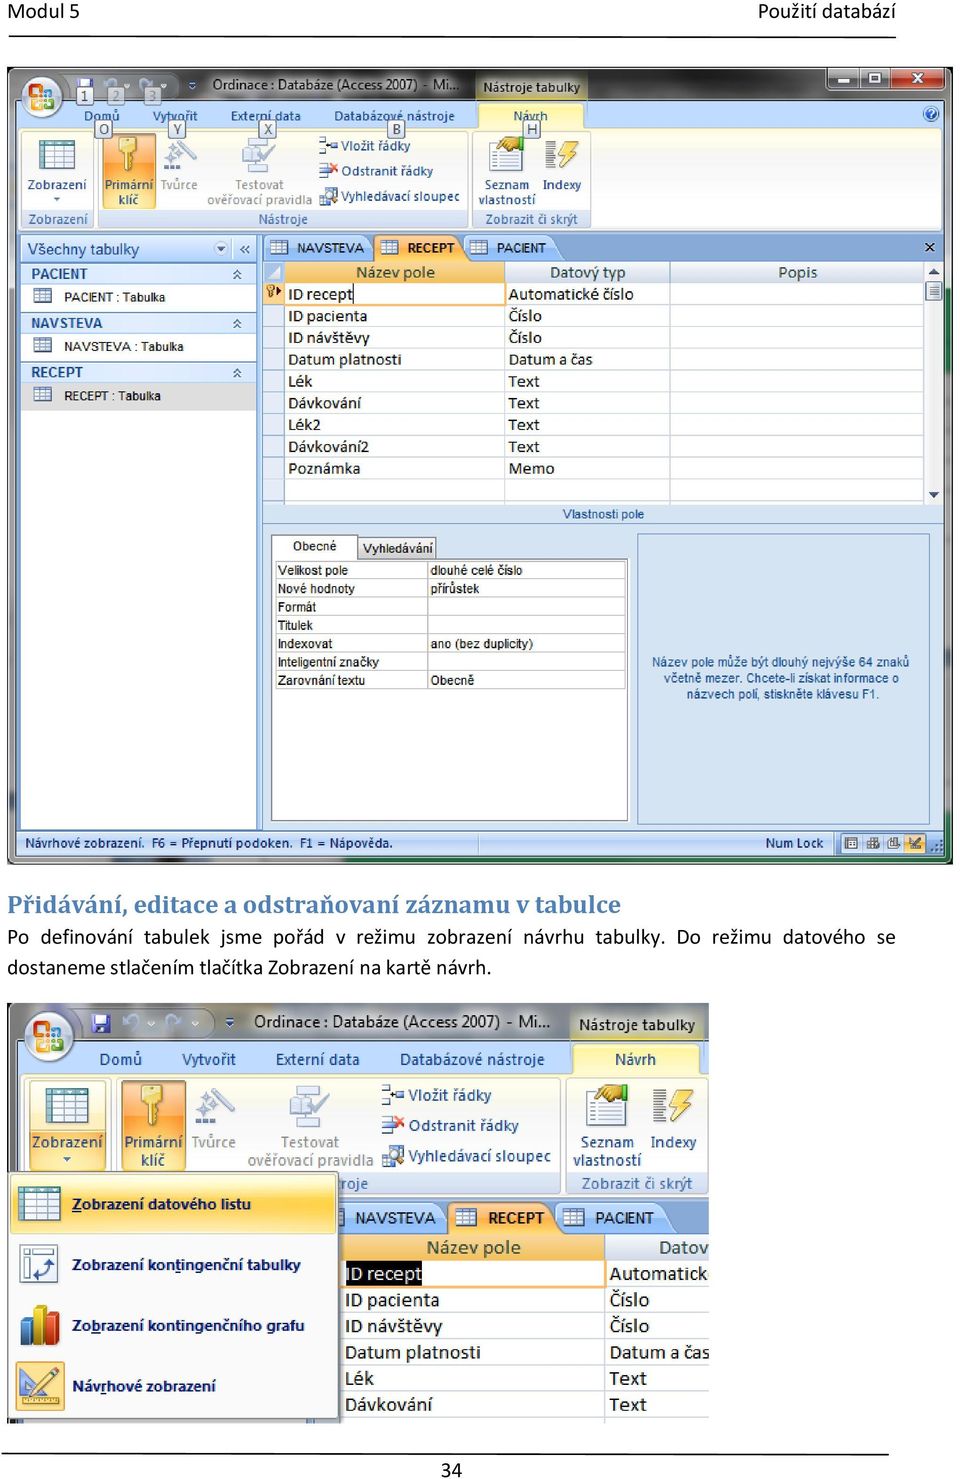Click the Zobrazení table icon in upper ribbon
The width and height of the screenshot is (960, 1479).
tap(57, 156)
